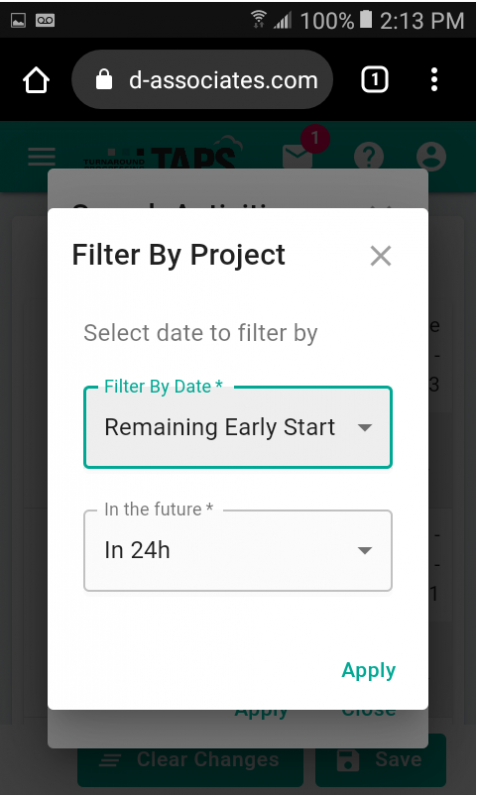The width and height of the screenshot is (477, 796).
Task: Expand the In the future dropdown arrow
Action: pos(365,550)
